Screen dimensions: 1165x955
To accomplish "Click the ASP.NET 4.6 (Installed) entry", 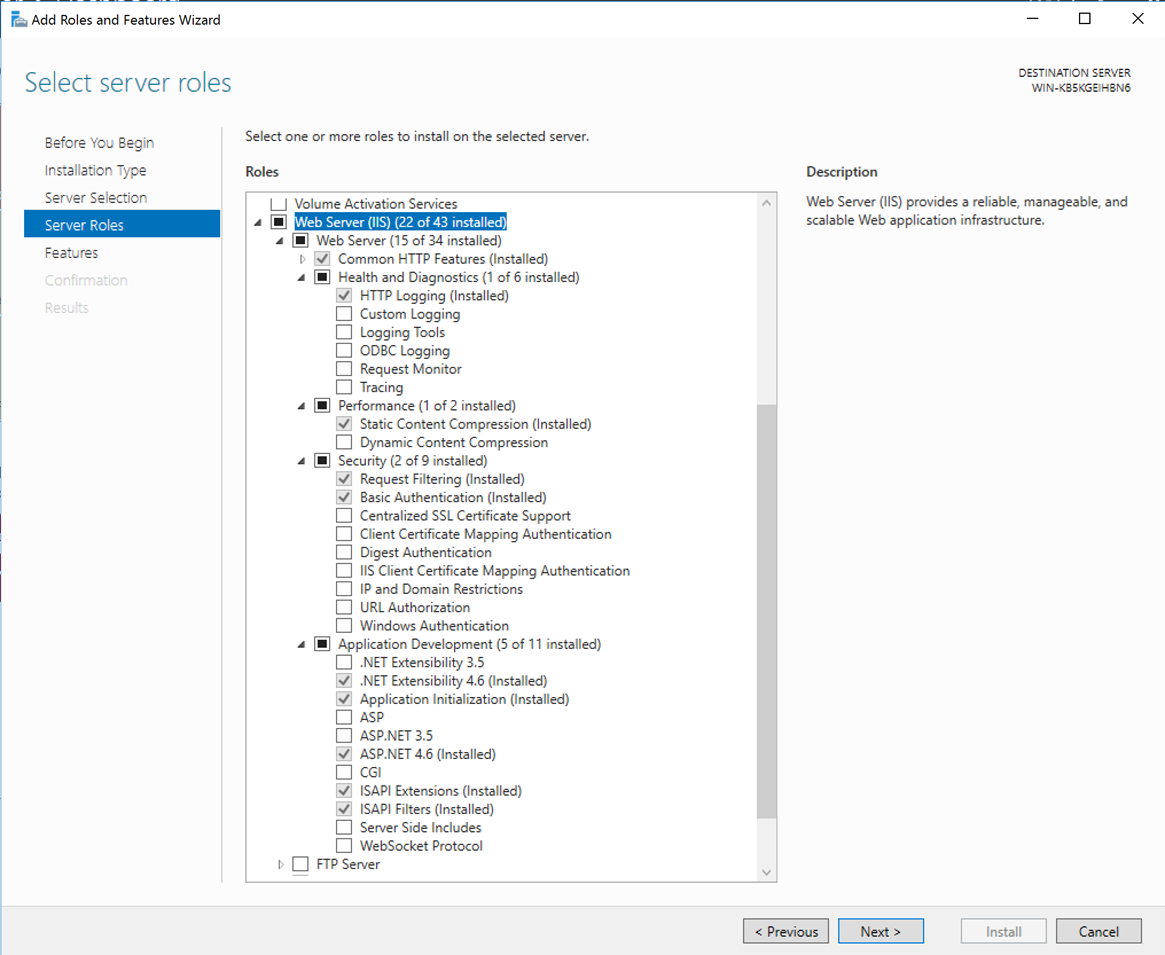I will 428,754.
